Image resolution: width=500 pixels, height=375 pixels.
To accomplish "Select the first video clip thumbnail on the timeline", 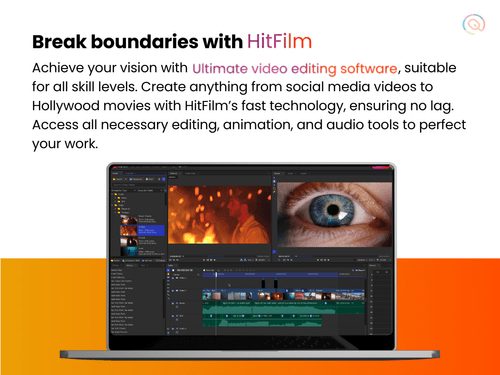I will click(x=207, y=295).
